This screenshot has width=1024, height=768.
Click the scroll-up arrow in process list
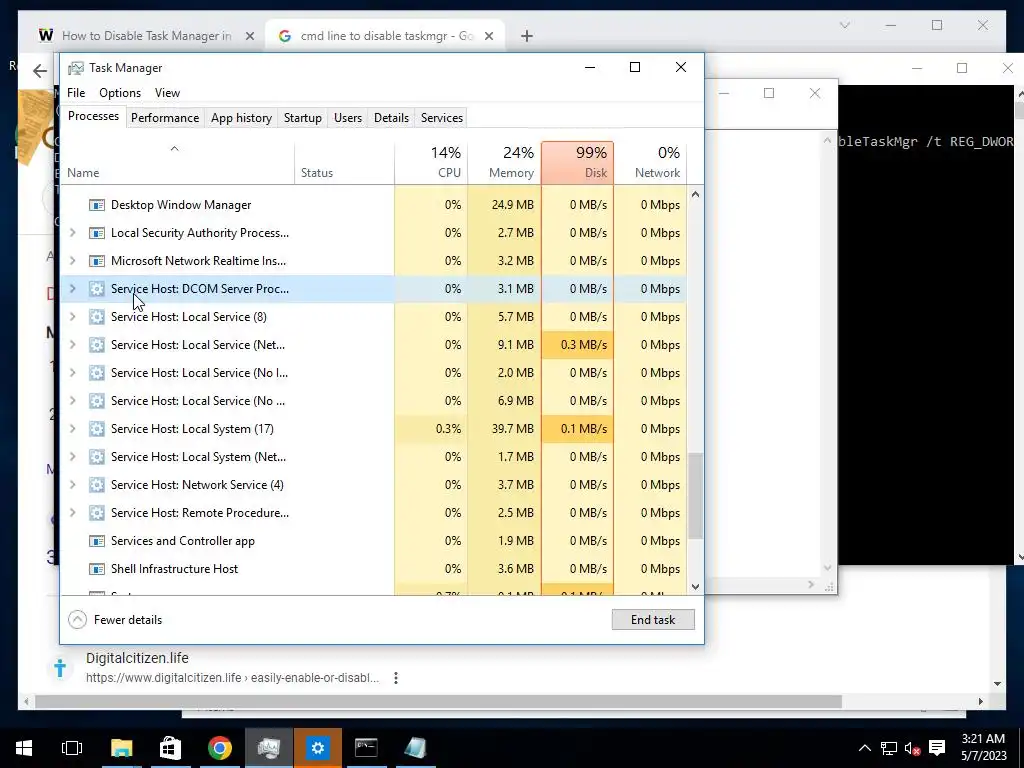(696, 195)
